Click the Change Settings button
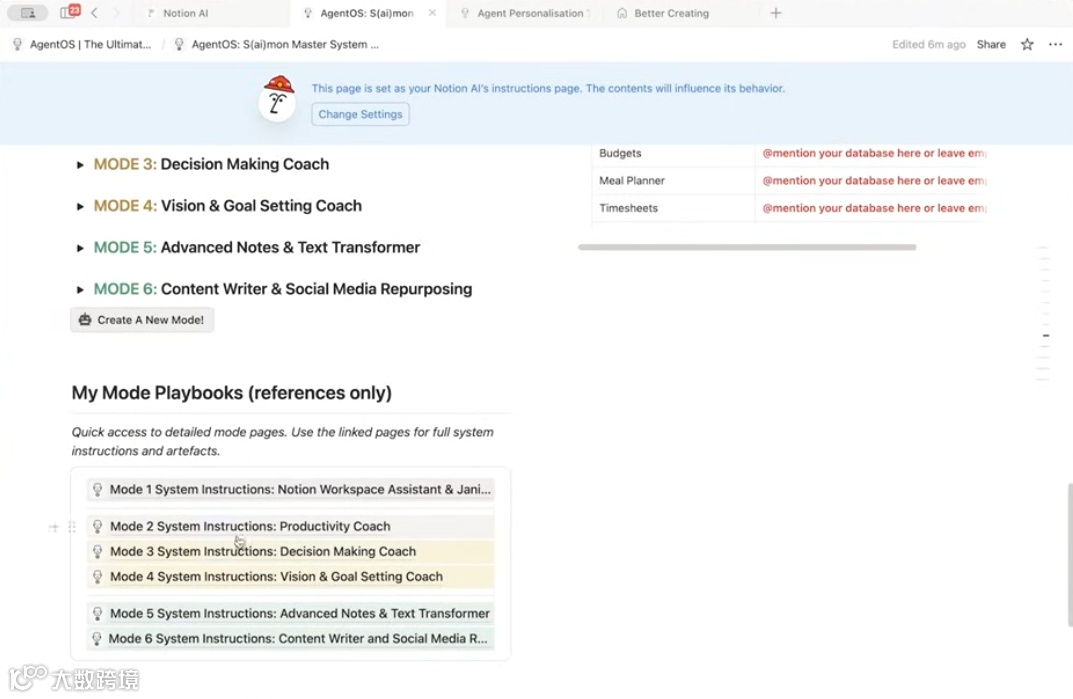Viewport: 1073px width, 699px height. pos(360,114)
